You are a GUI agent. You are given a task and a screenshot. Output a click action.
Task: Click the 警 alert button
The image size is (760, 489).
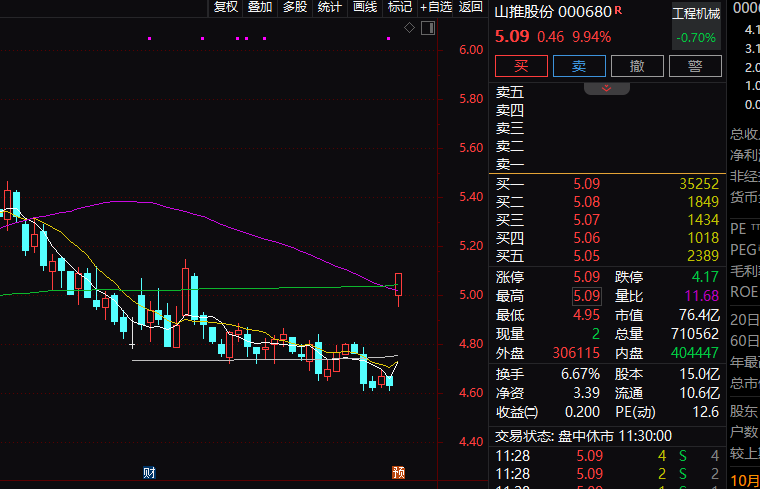(x=695, y=66)
